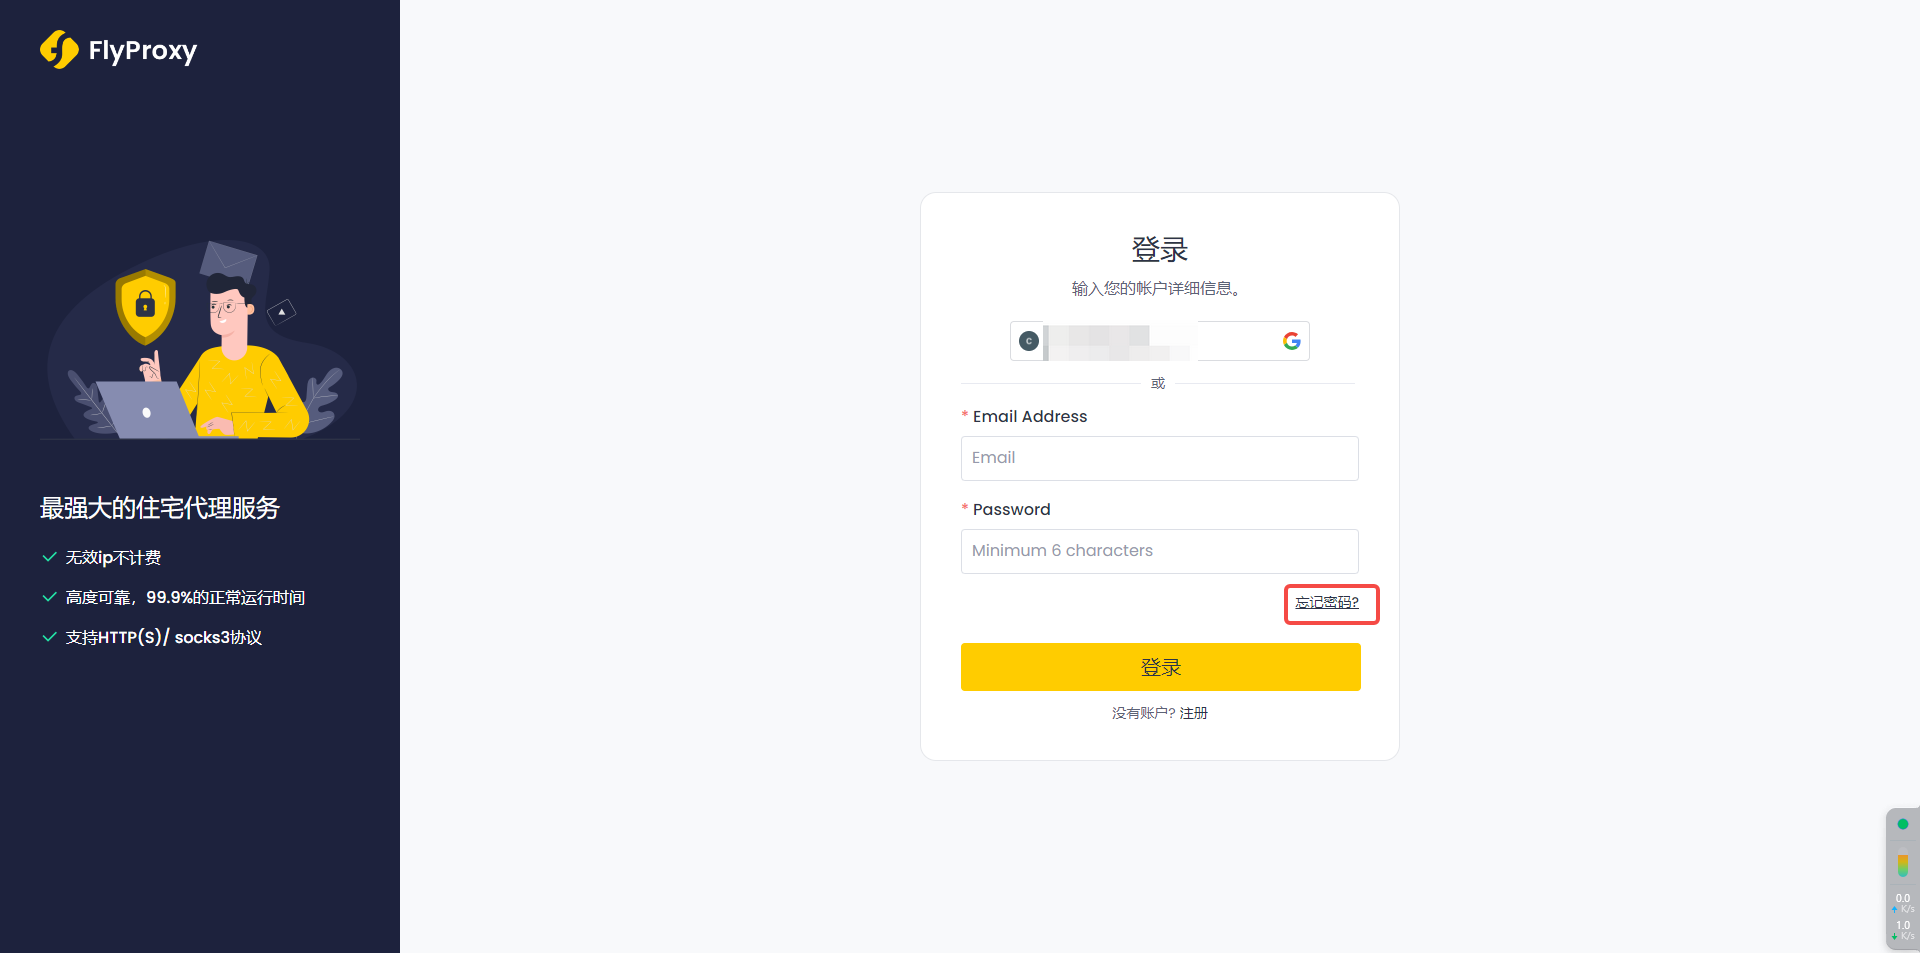This screenshot has height=953, width=1920.
Task: Click the gradient usage meter bar
Action: pos(1902,864)
